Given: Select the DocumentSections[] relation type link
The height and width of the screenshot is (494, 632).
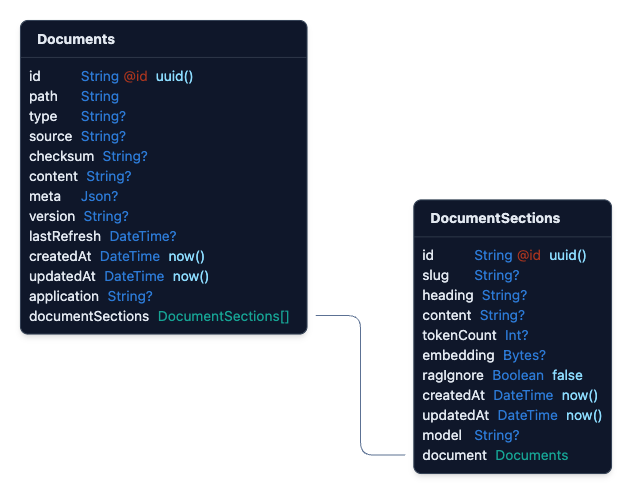Looking at the screenshot, I should [x=223, y=316].
